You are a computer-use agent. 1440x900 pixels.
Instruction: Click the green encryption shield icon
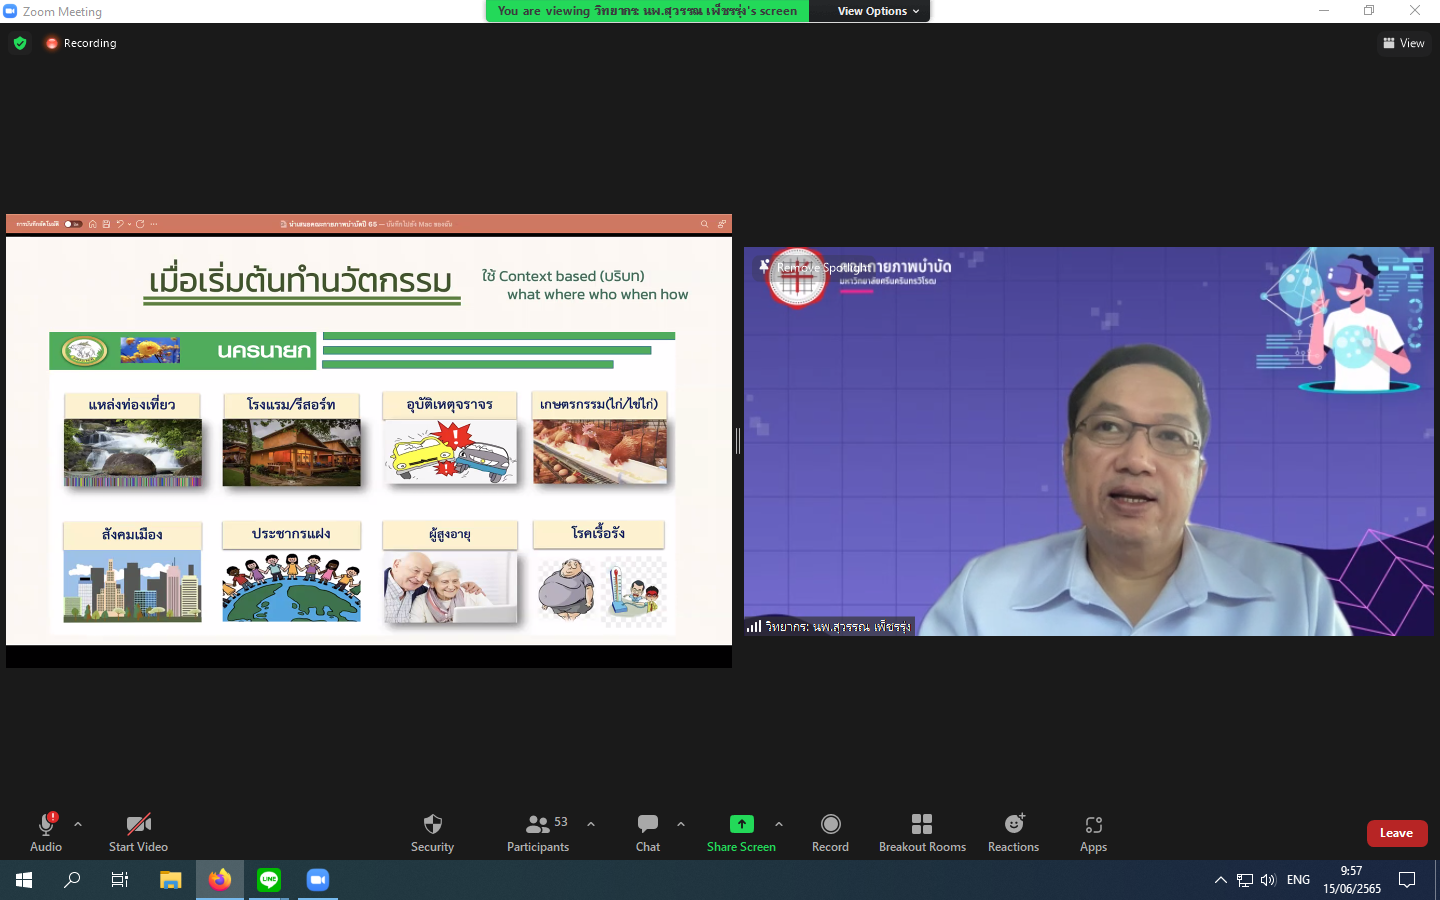click(x=20, y=43)
